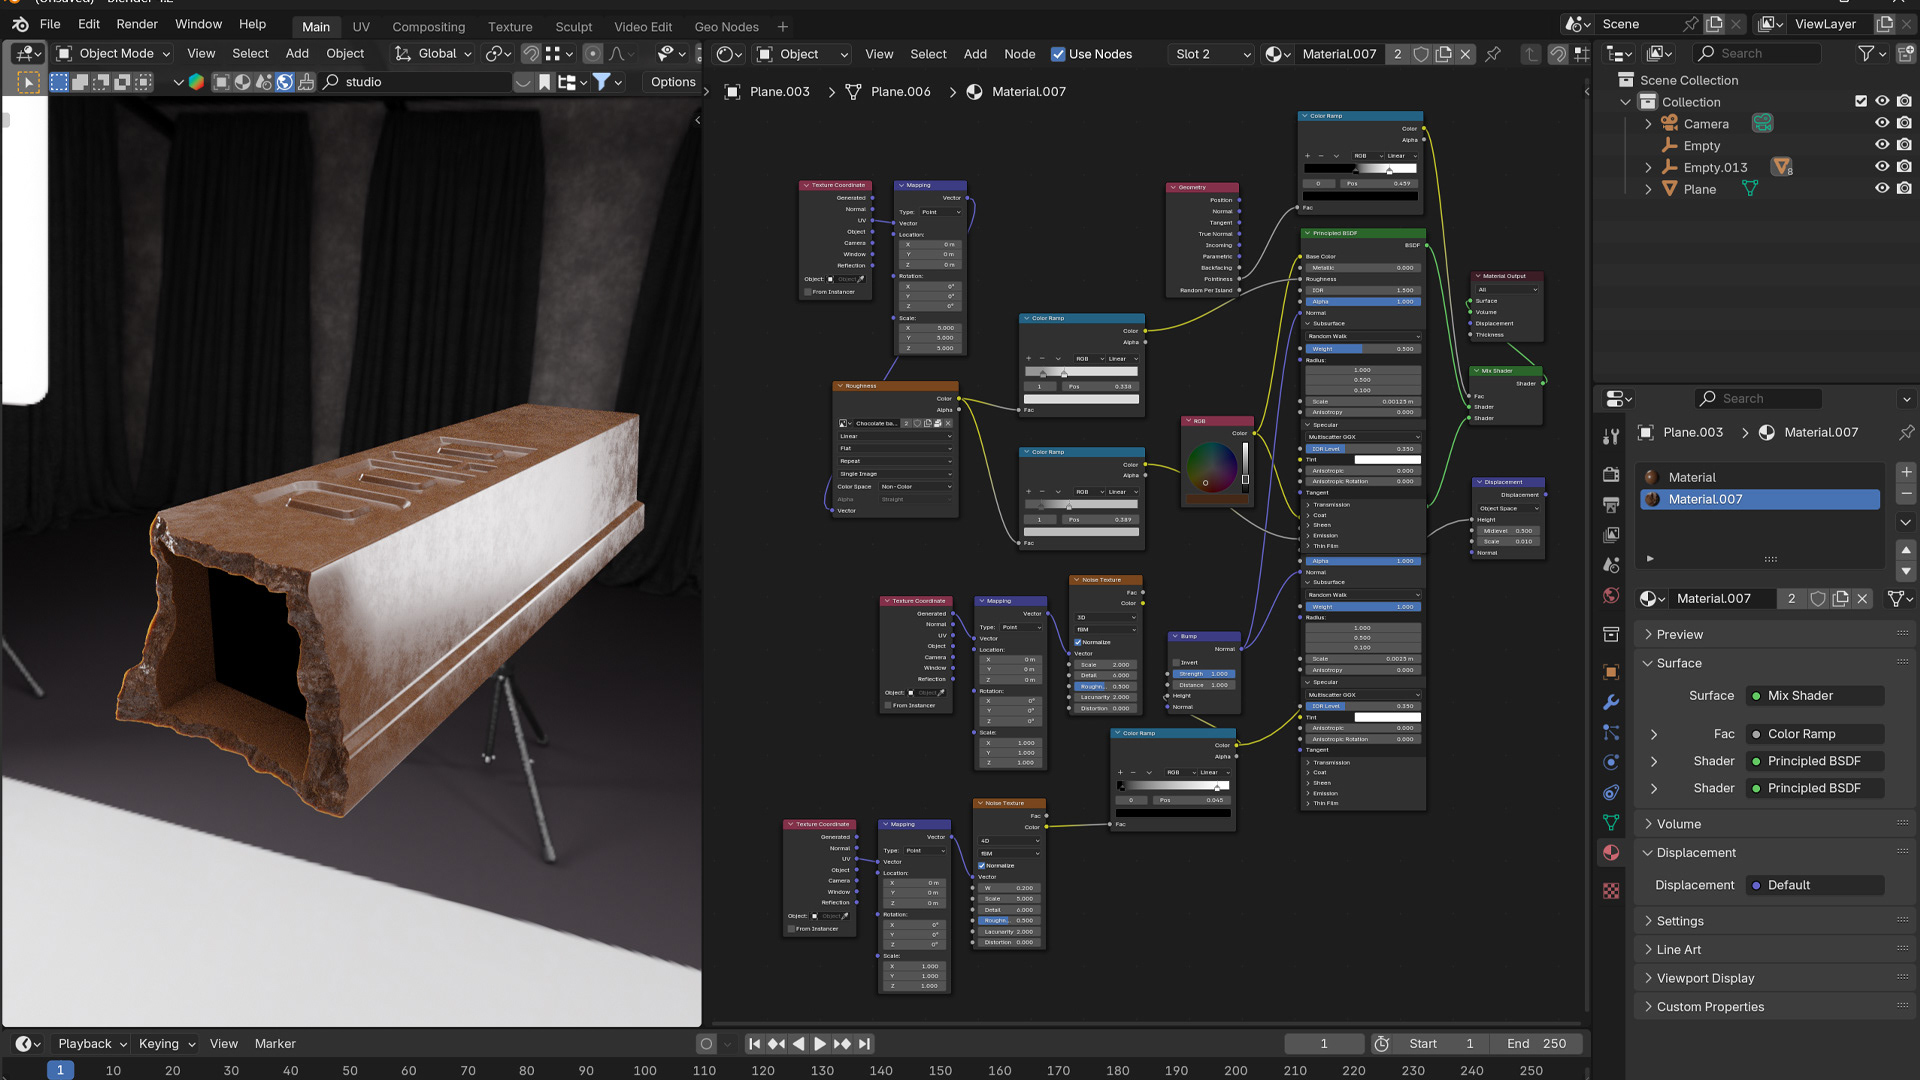Open the Modifiers properties tab (wrench icon)
This screenshot has height=1080, width=1920.
[x=1611, y=702]
